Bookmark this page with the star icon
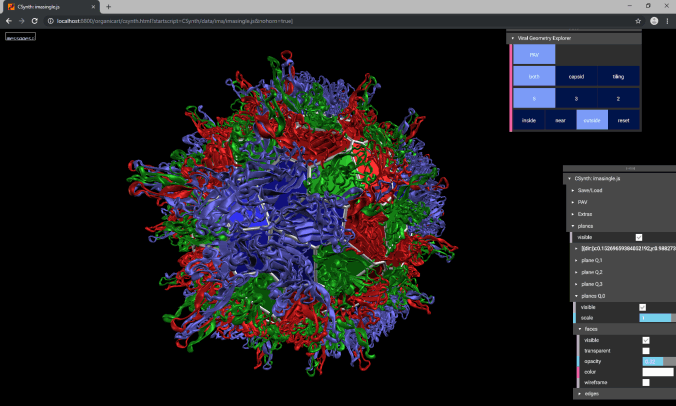This screenshot has height=406, width=676. [638, 20]
